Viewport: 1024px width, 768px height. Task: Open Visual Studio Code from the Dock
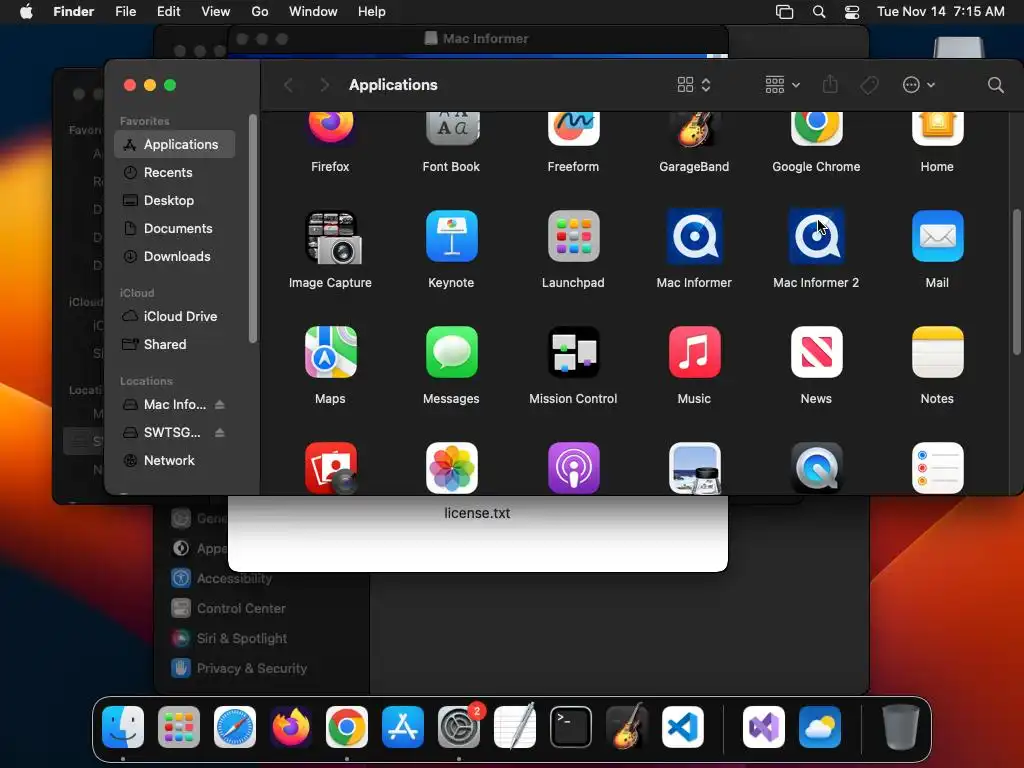(x=682, y=727)
